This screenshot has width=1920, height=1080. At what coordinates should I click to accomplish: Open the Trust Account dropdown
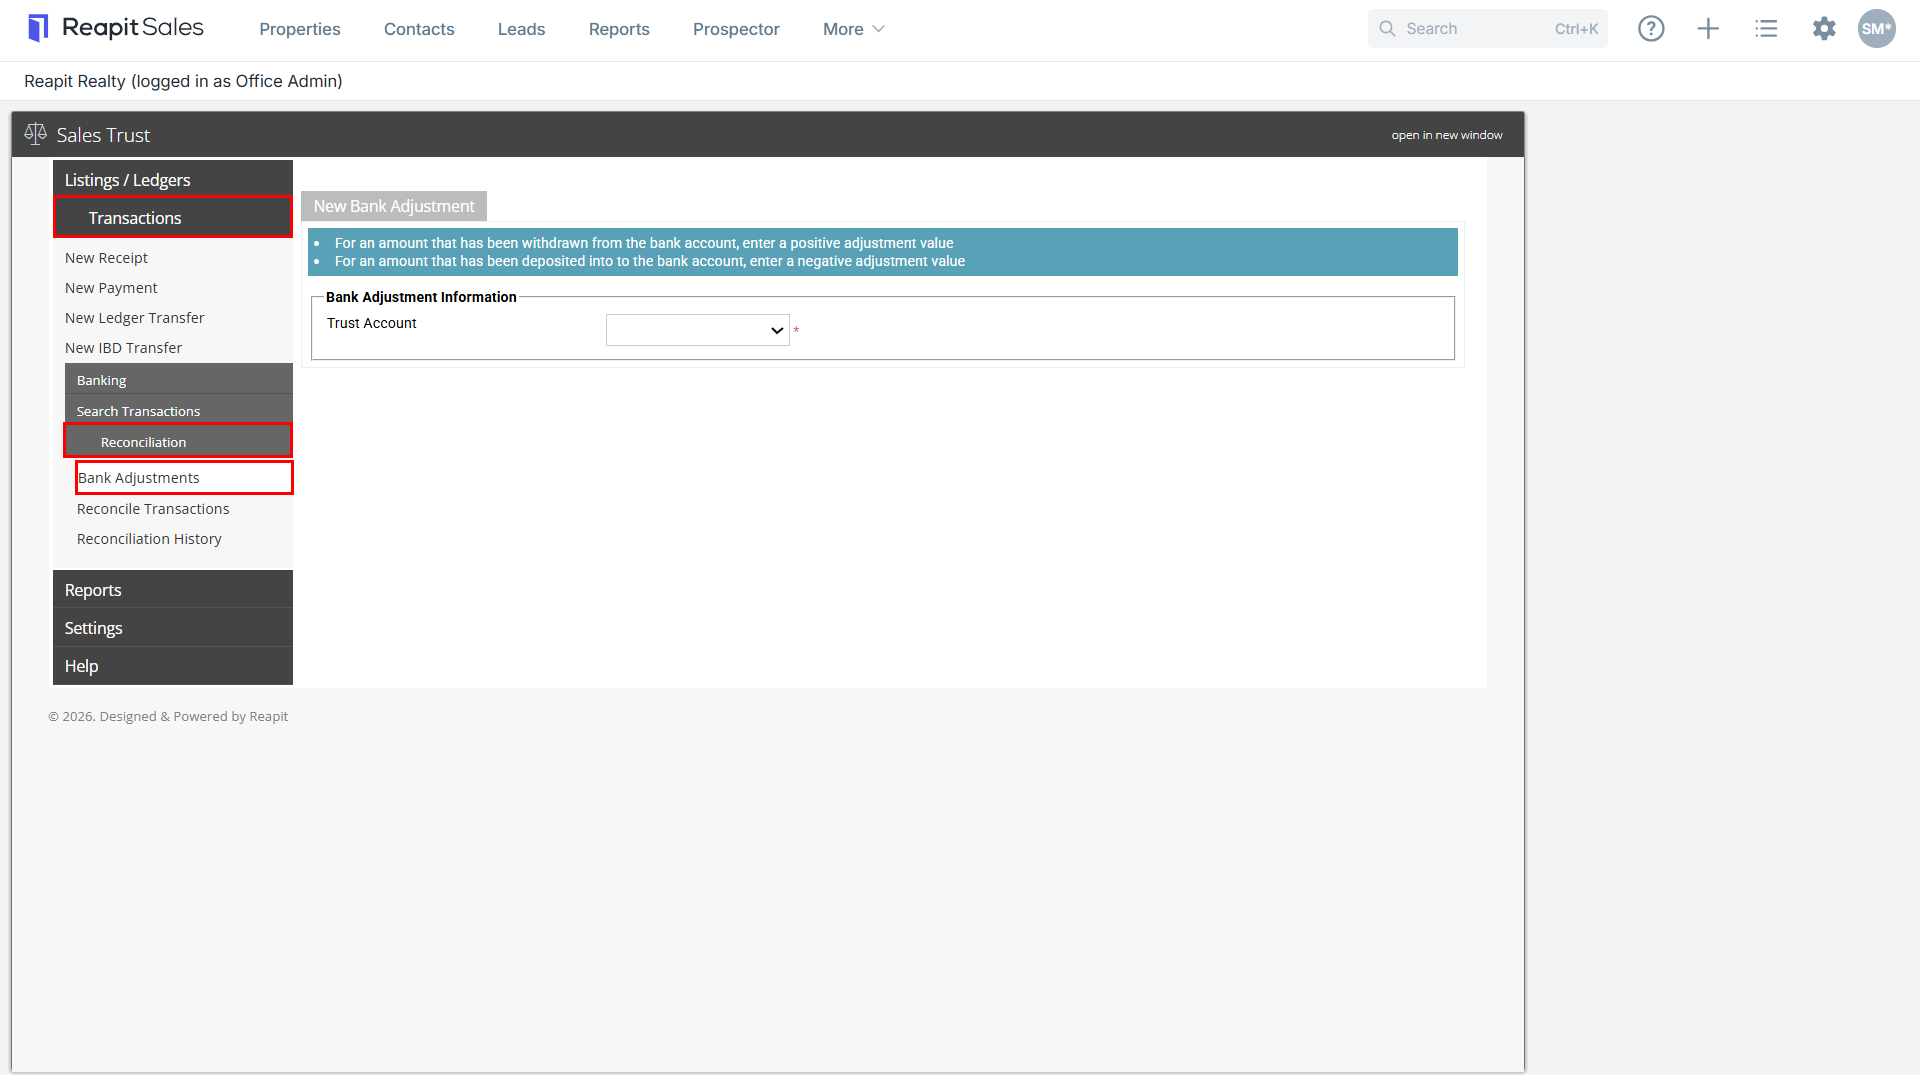click(x=697, y=330)
